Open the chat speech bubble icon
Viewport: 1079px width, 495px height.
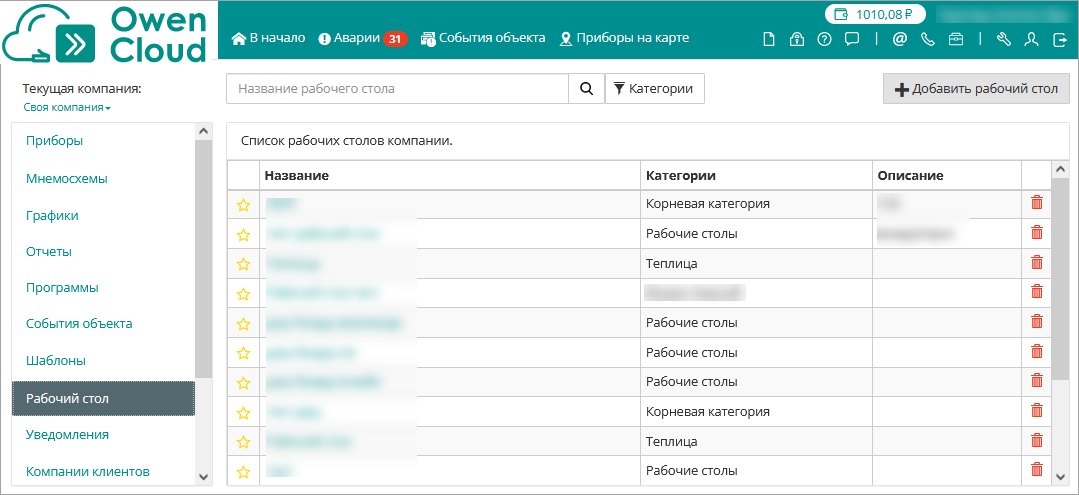(x=852, y=39)
